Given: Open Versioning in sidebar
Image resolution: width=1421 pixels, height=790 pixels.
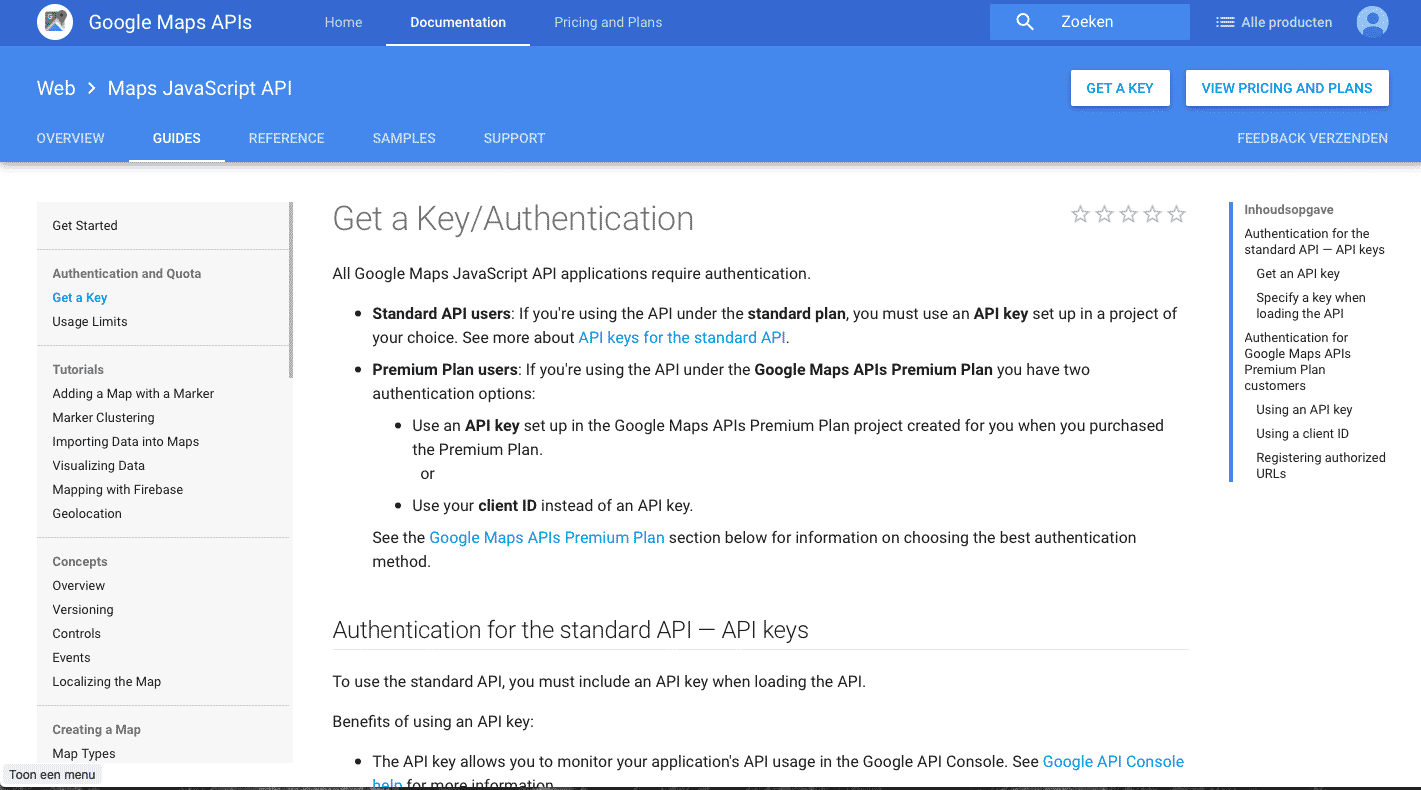Looking at the screenshot, I should point(83,610).
